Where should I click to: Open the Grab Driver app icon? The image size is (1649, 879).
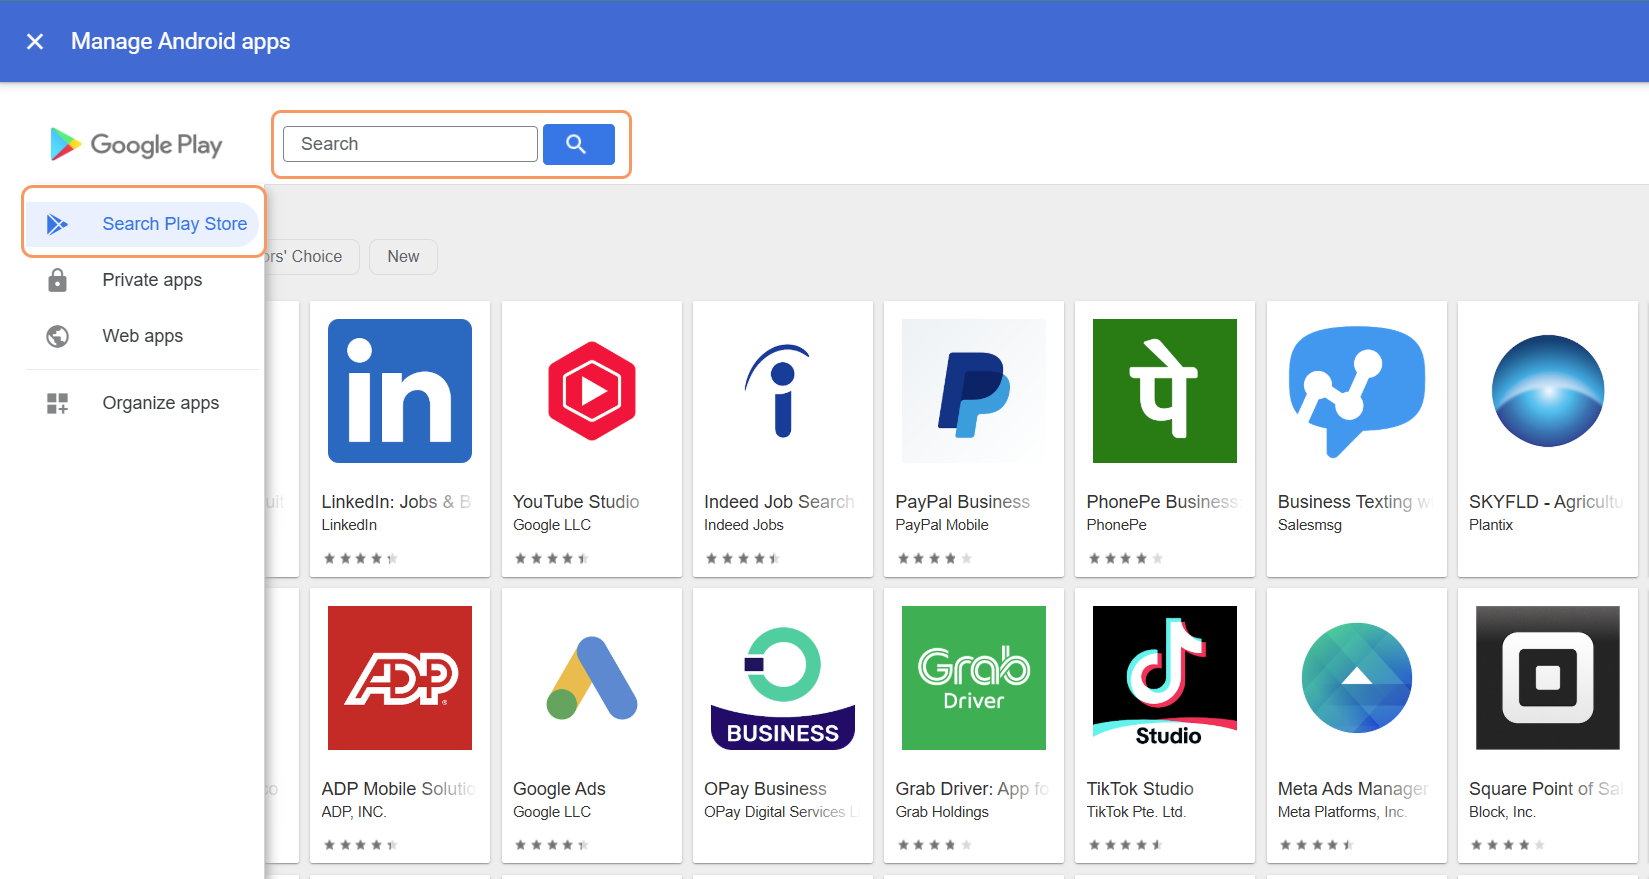973,677
